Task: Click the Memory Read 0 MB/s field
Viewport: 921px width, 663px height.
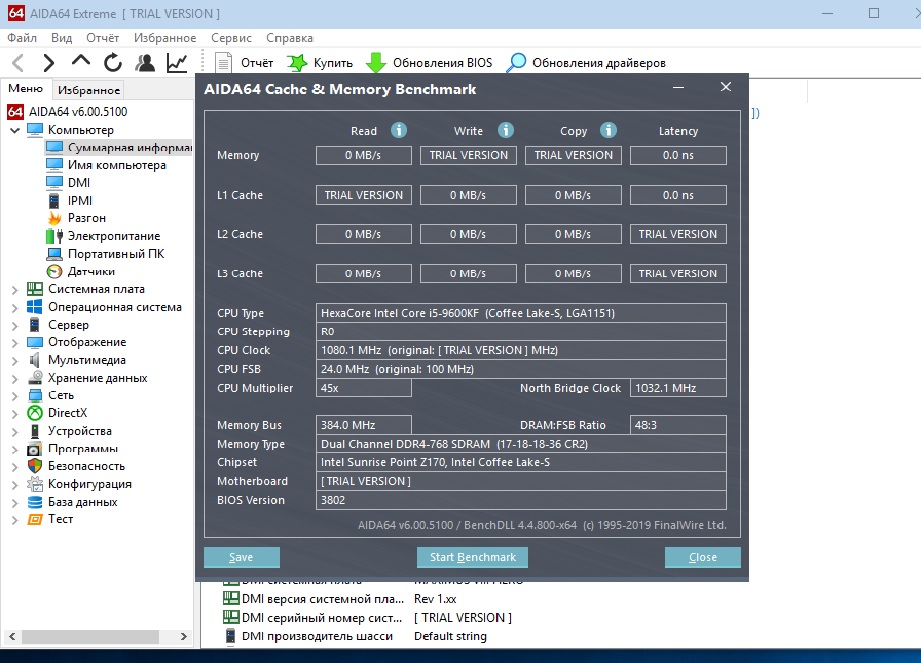Action: pos(364,155)
